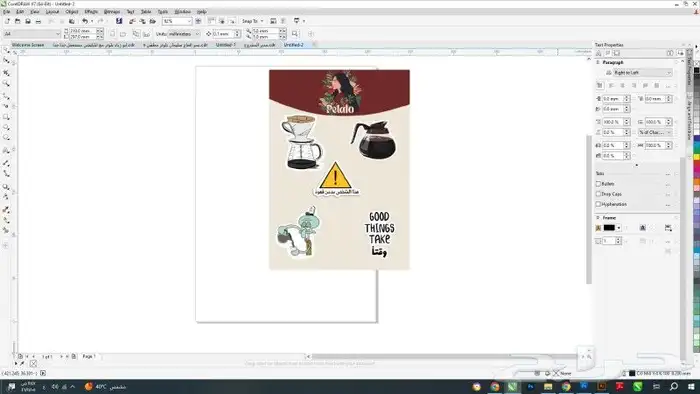Click the Save icon in toolbar
Screen dimensions: 700x394
point(28,21)
